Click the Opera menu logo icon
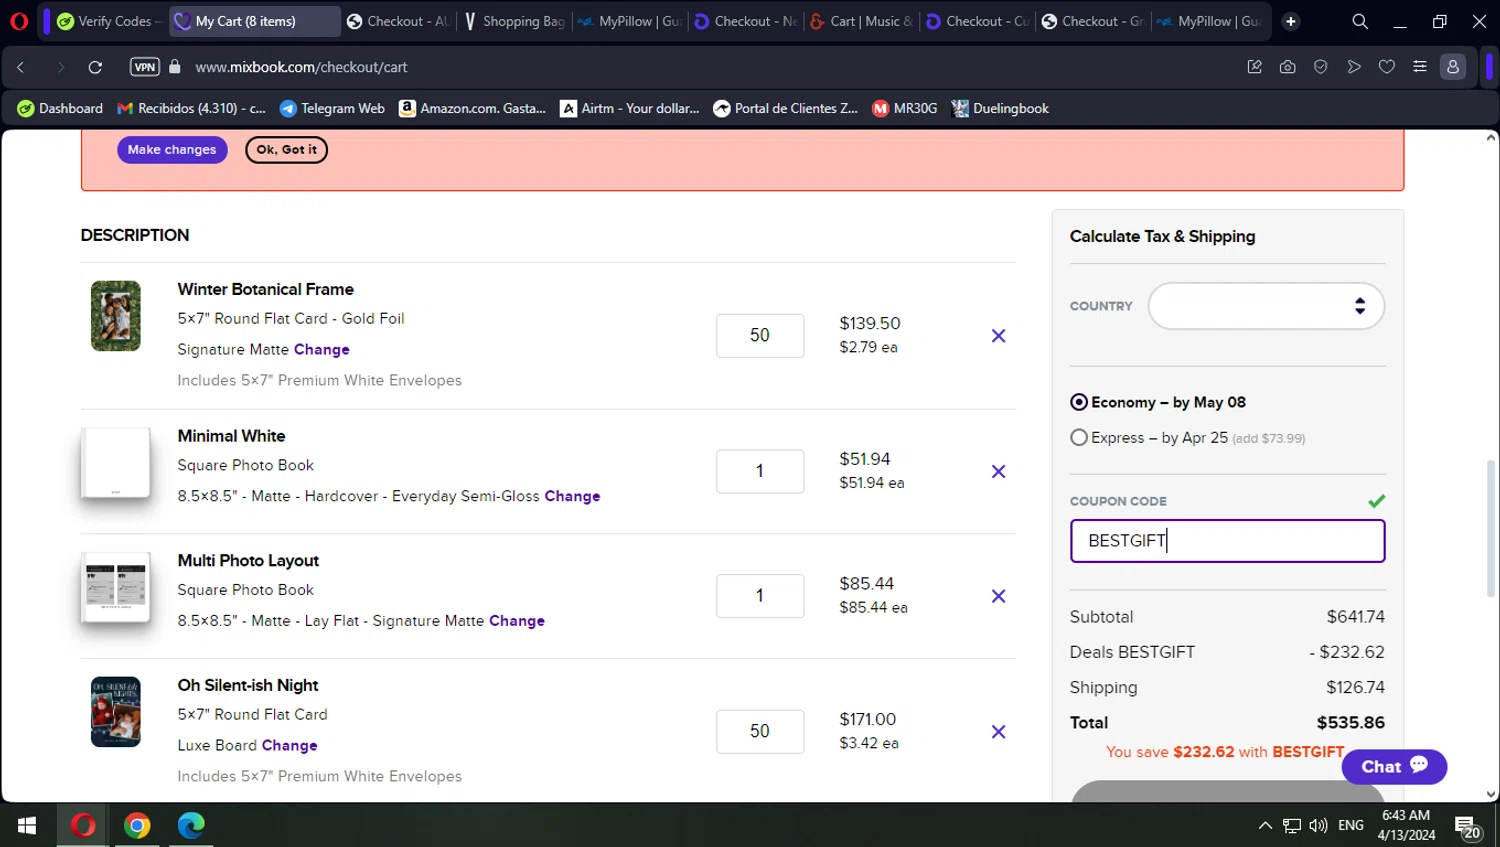The height and width of the screenshot is (847, 1500). (18, 21)
